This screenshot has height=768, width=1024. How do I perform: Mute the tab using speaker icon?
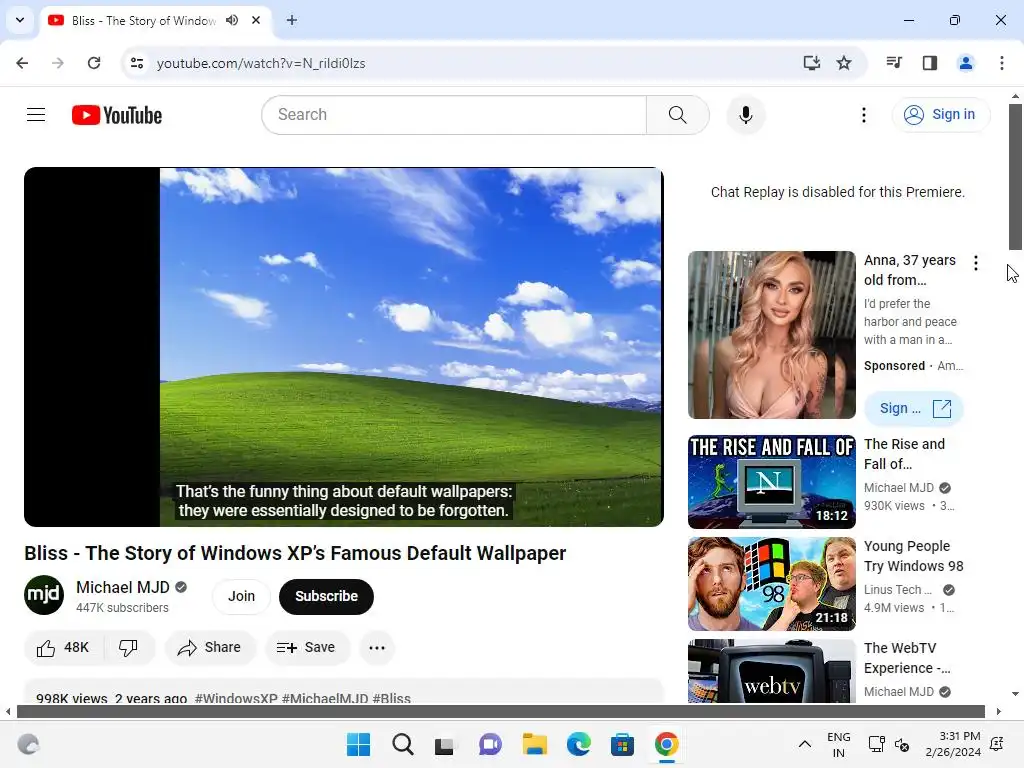pyautogui.click(x=232, y=20)
